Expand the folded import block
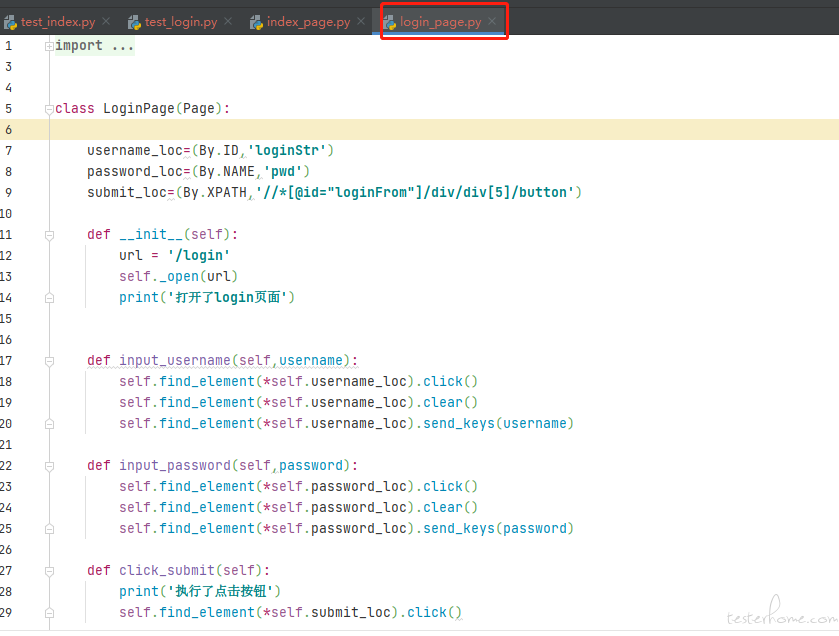The image size is (839, 636). coord(49,47)
